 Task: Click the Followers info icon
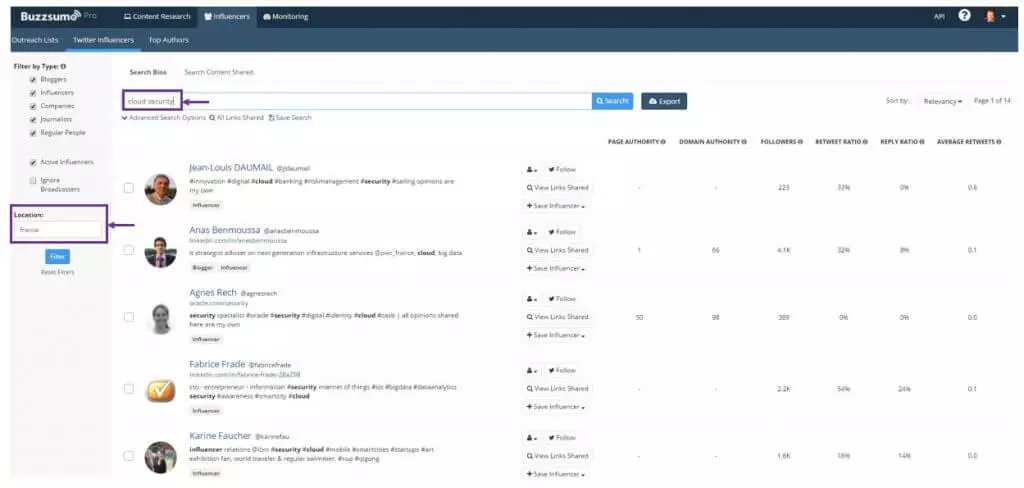click(800, 142)
